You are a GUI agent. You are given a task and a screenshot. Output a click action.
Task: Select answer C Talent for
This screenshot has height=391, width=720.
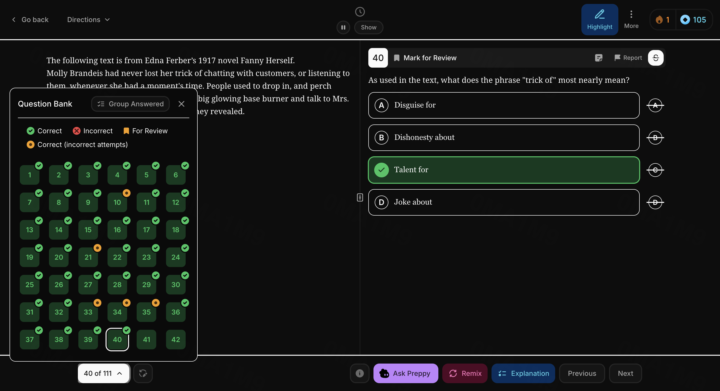tap(504, 170)
